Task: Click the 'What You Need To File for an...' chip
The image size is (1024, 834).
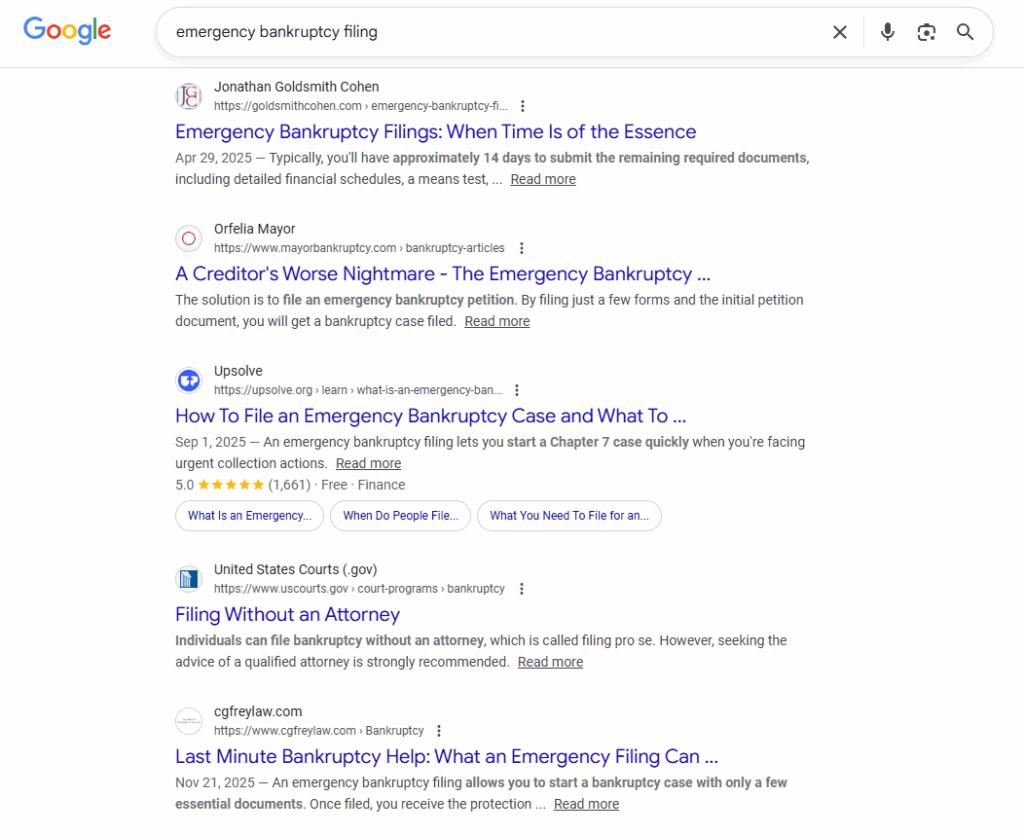Action: pyautogui.click(x=569, y=516)
